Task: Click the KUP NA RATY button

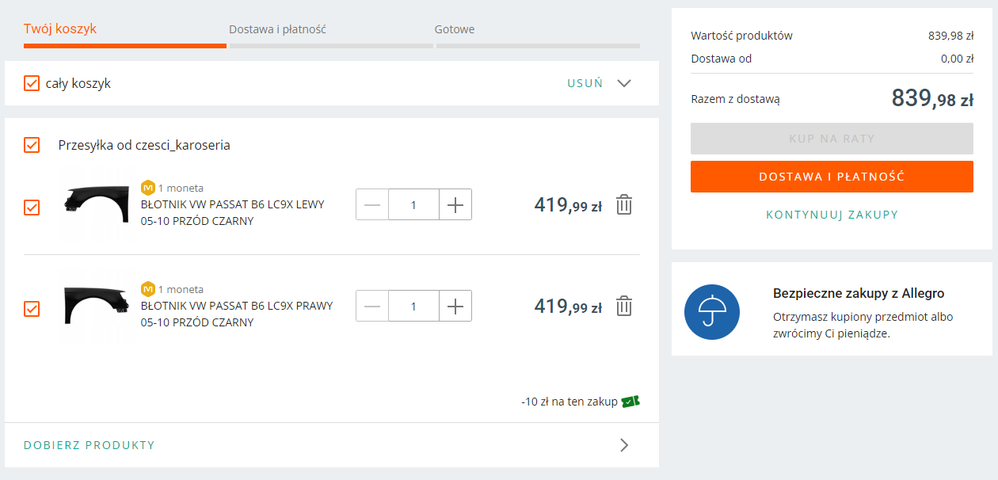Action: click(832, 138)
